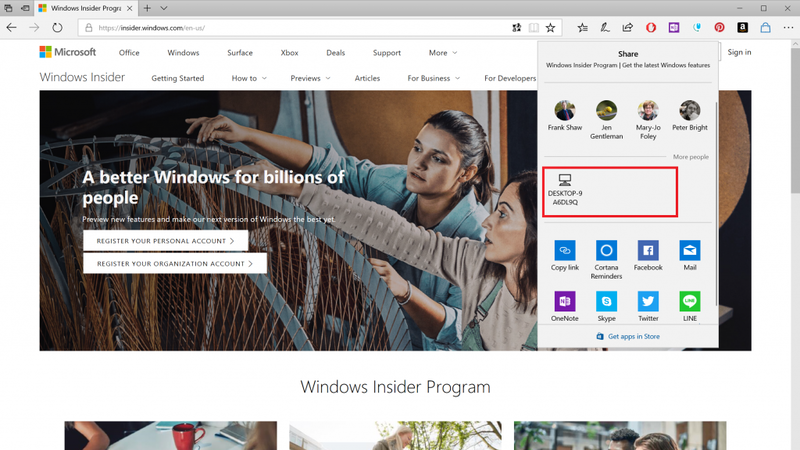Open Get apps in Store link

pyautogui.click(x=628, y=336)
